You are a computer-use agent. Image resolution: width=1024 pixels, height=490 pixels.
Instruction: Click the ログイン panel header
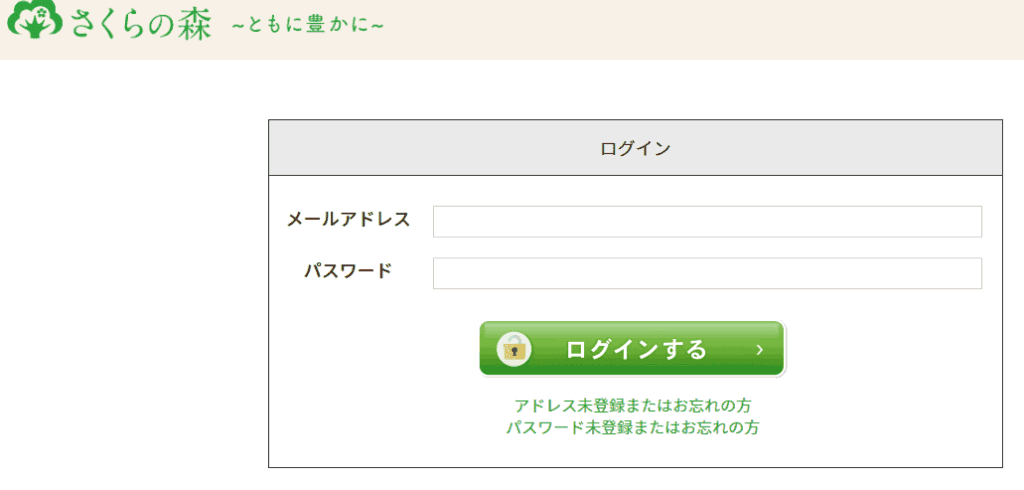click(635, 148)
